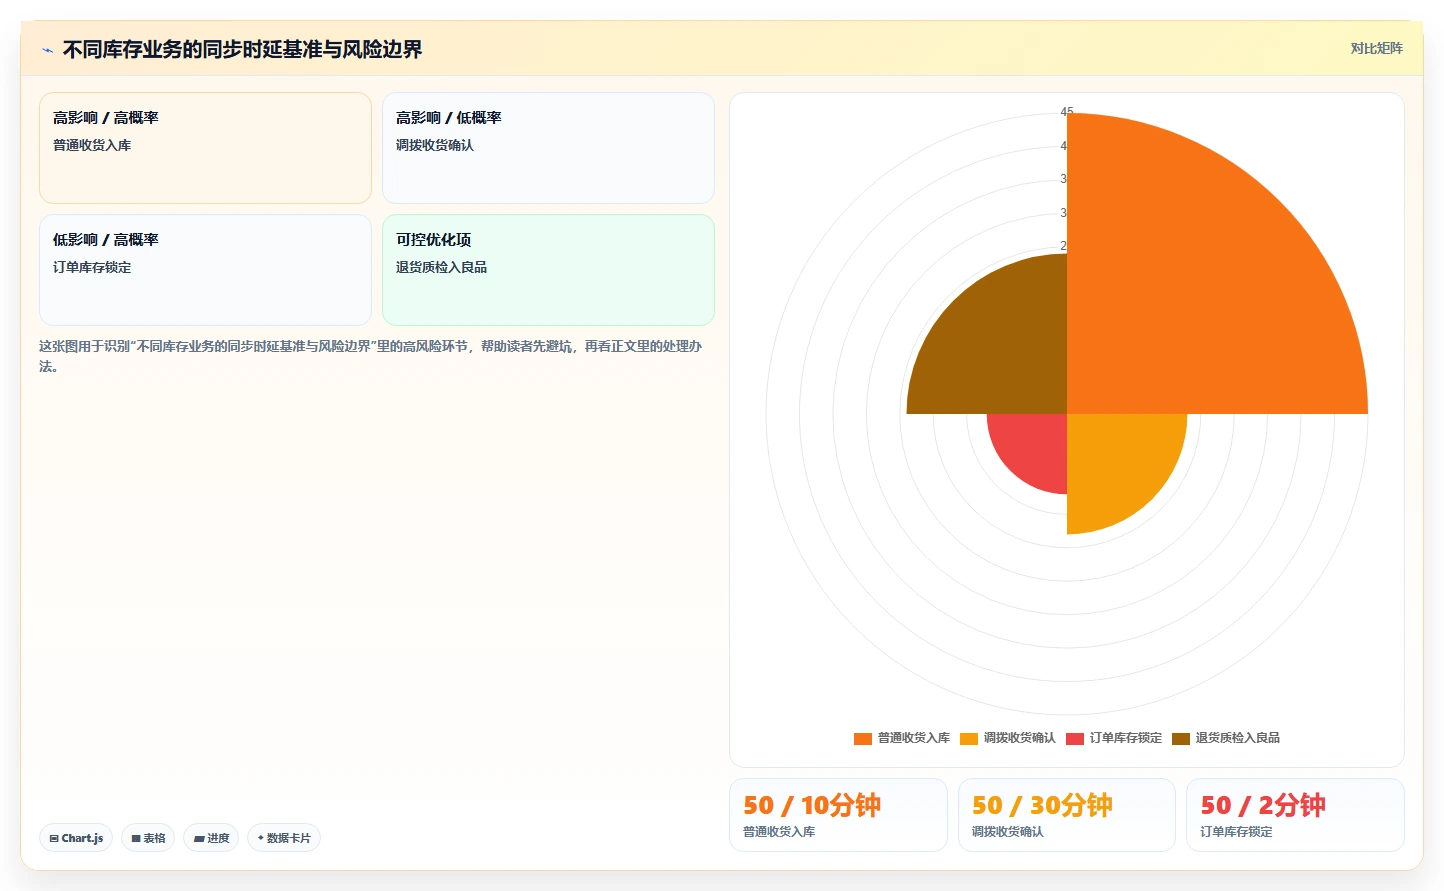
Task: Click 调拨收货确认 text in second quadrant card
Action: tap(435, 145)
